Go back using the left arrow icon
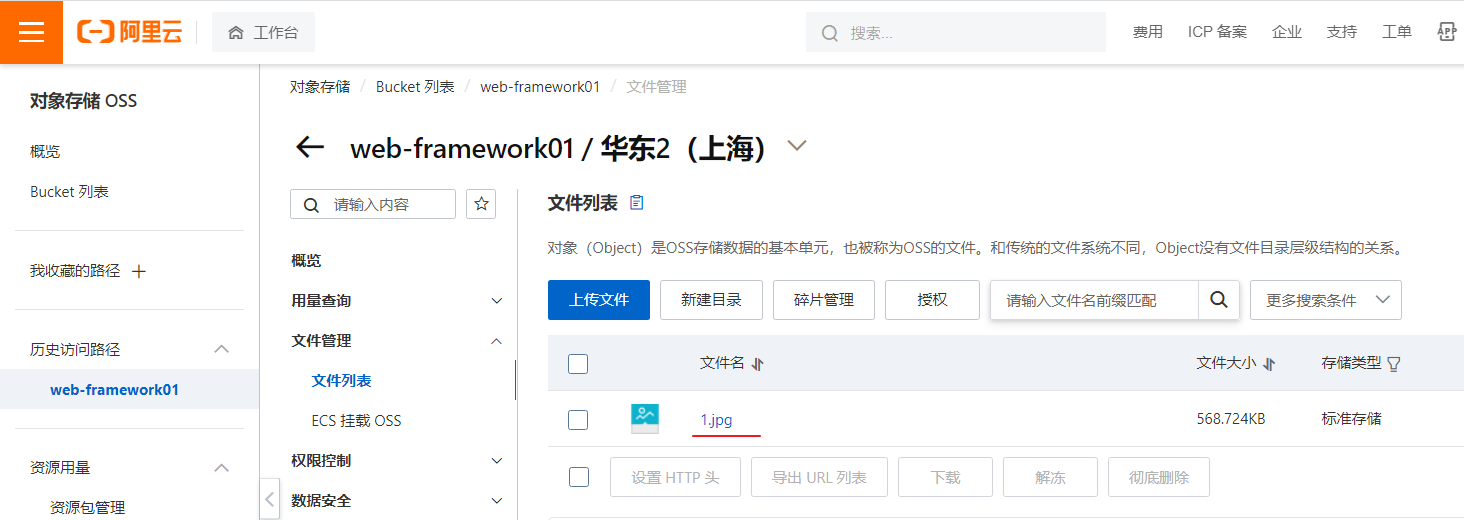 310,148
